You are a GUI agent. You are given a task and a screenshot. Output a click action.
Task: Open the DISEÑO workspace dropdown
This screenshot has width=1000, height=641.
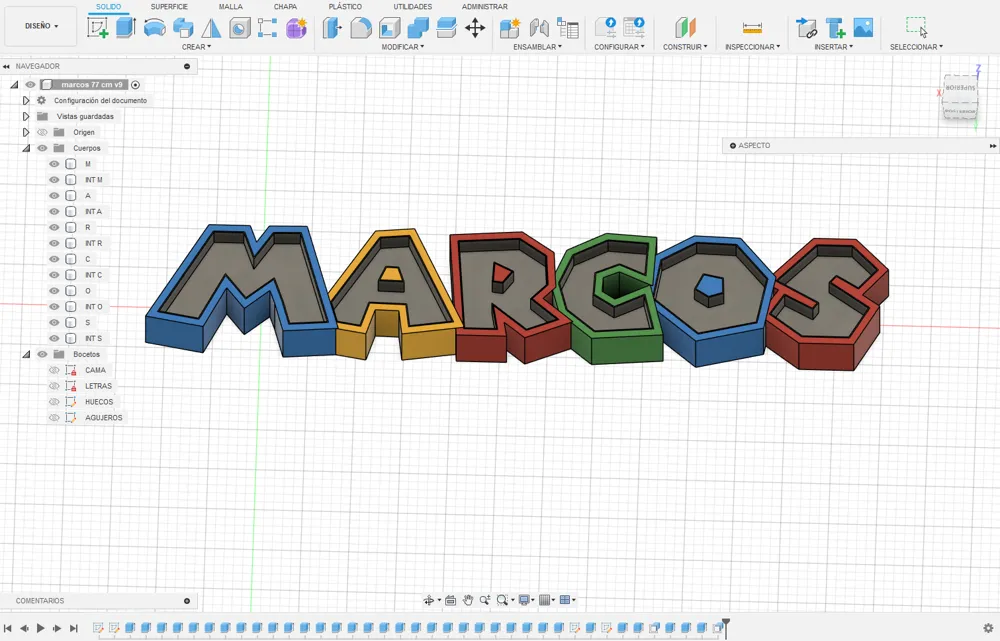click(x=41, y=26)
